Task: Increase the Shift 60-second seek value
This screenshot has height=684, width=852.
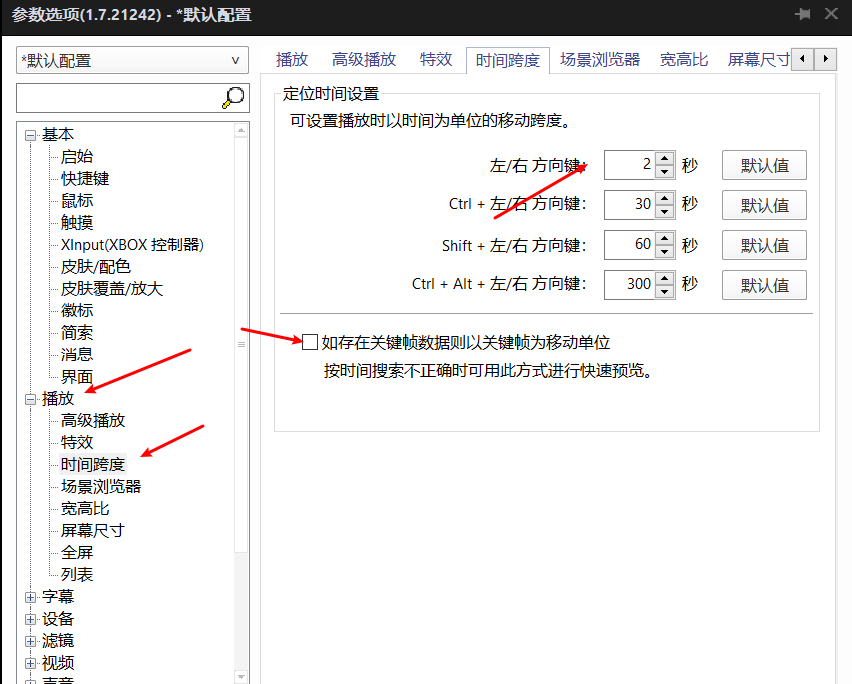Action: click(665, 239)
